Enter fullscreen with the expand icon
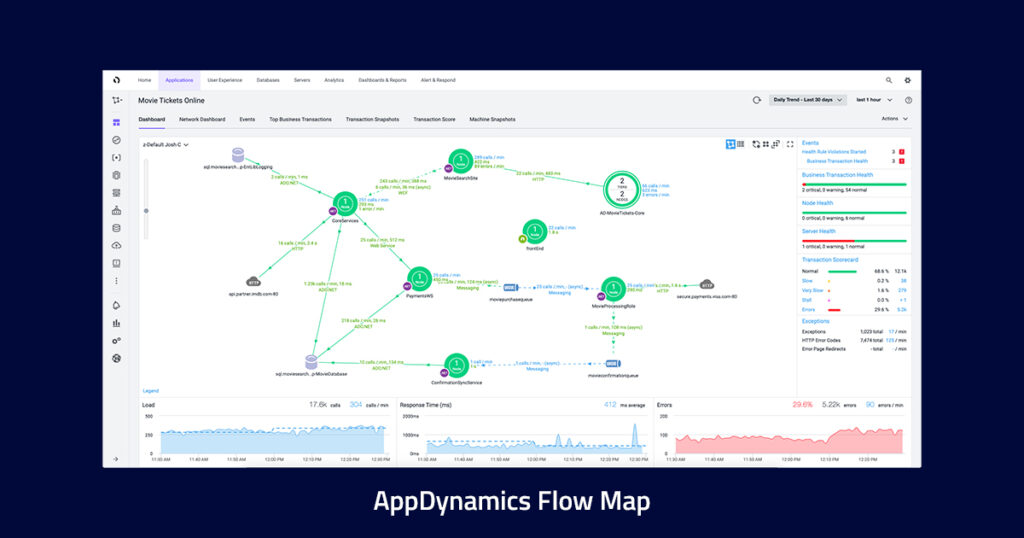This screenshot has width=1024, height=538. 790,144
